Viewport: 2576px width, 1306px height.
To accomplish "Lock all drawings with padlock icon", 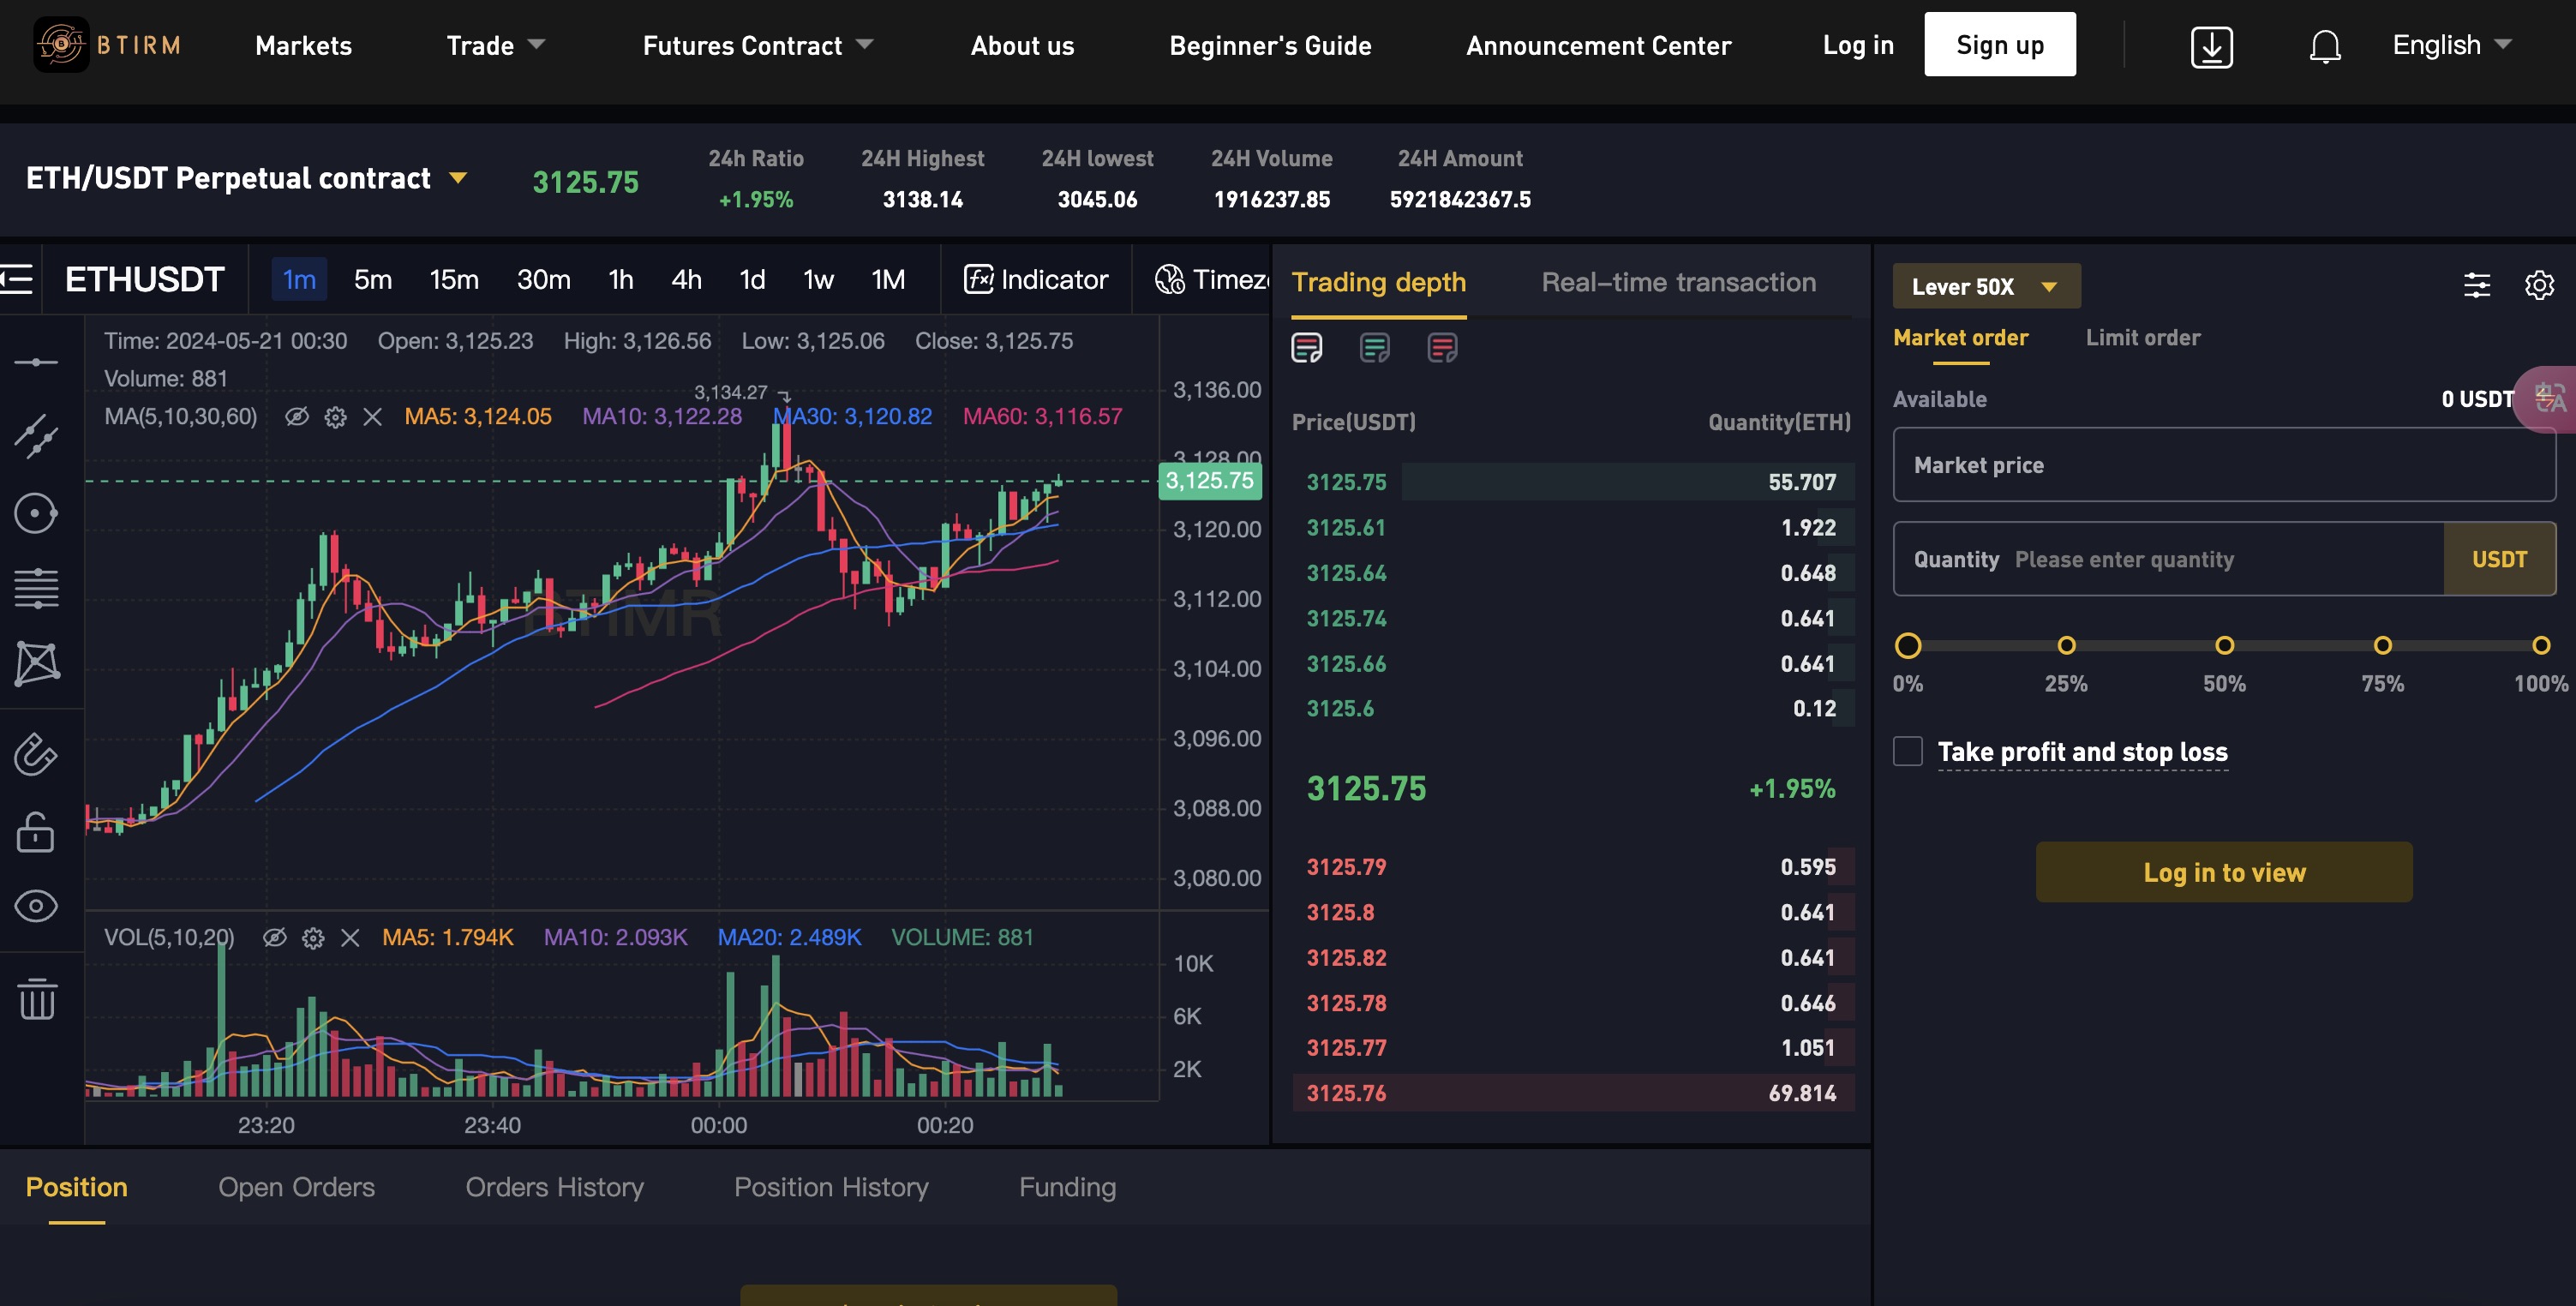I will click(36, 831).
